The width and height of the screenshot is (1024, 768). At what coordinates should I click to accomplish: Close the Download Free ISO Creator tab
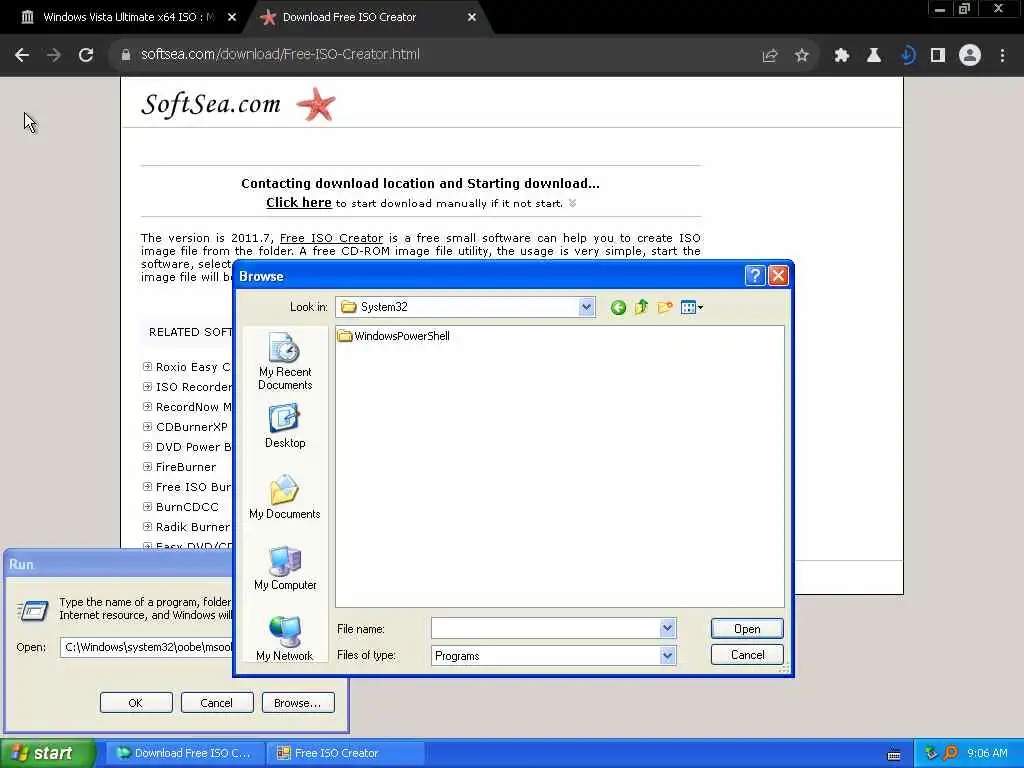472,17
